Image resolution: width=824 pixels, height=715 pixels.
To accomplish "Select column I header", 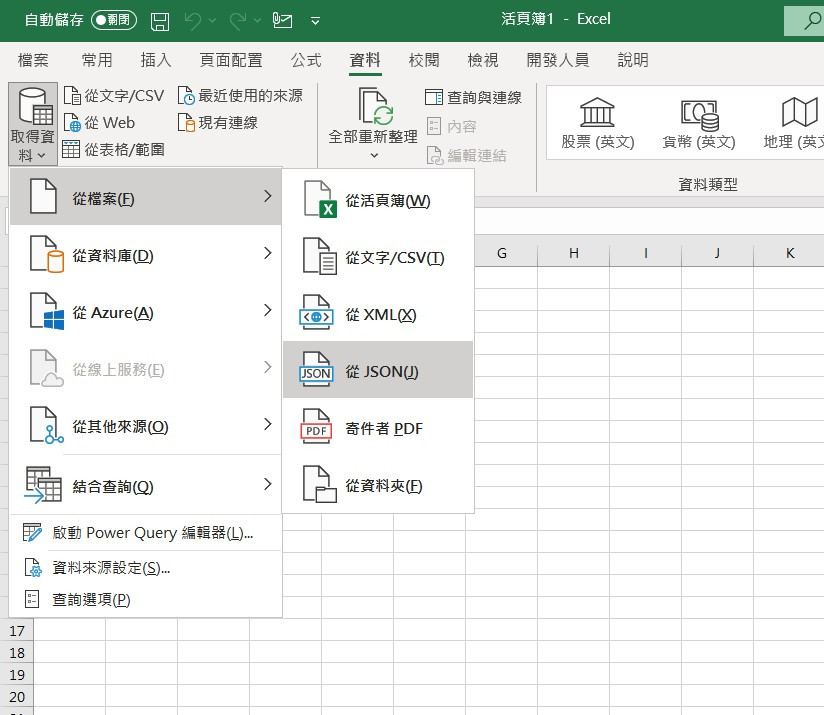I will (646, 254).
